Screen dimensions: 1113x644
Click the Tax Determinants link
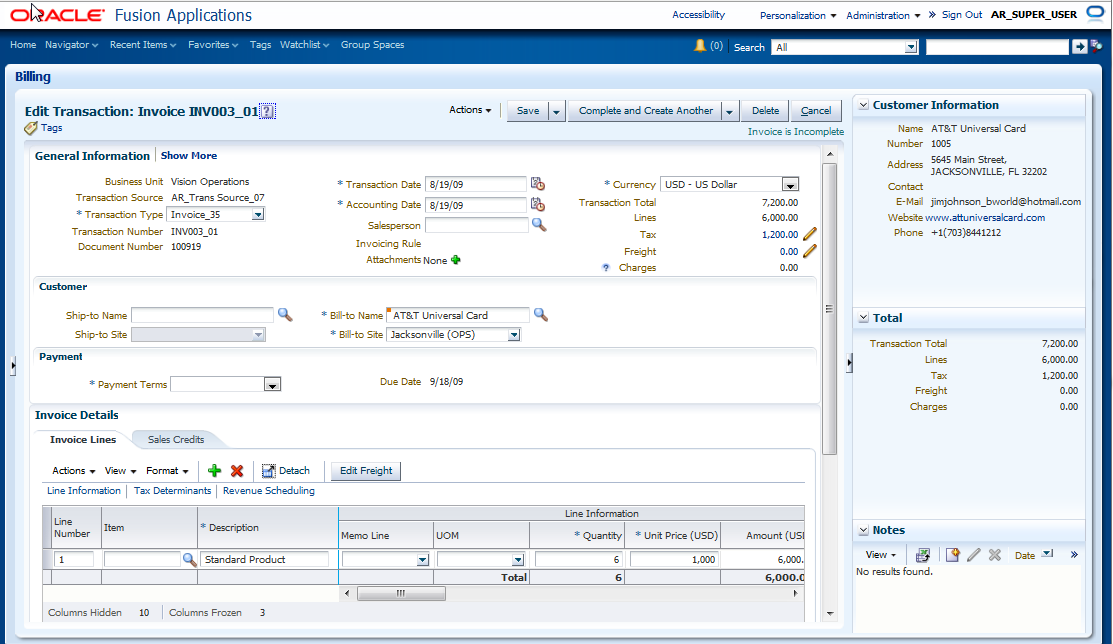[172, 491]
